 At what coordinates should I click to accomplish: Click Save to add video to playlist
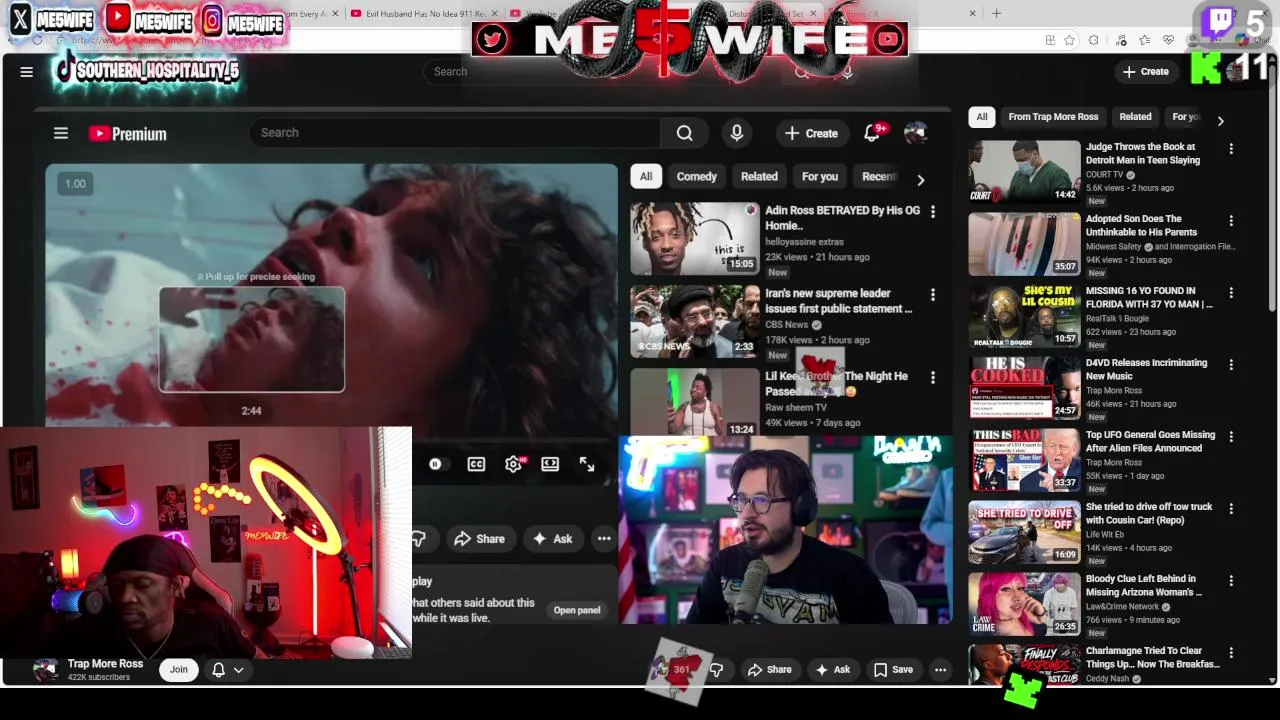pos(893,670)
